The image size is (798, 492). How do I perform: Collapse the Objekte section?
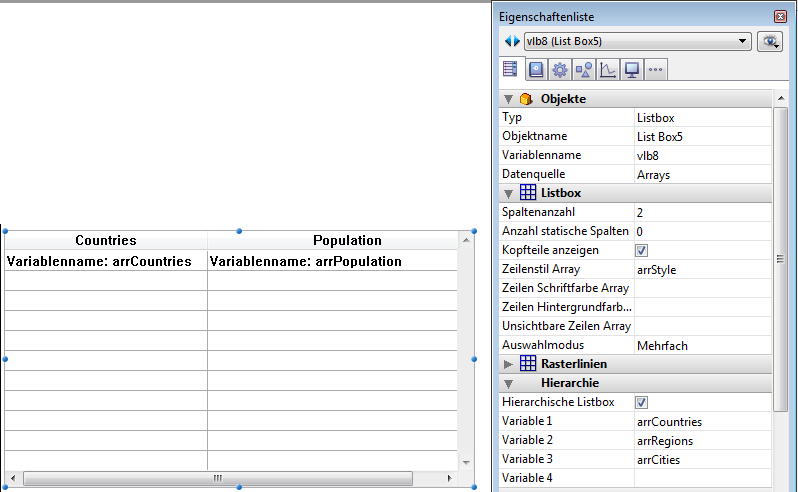click(x=509, y=99)
